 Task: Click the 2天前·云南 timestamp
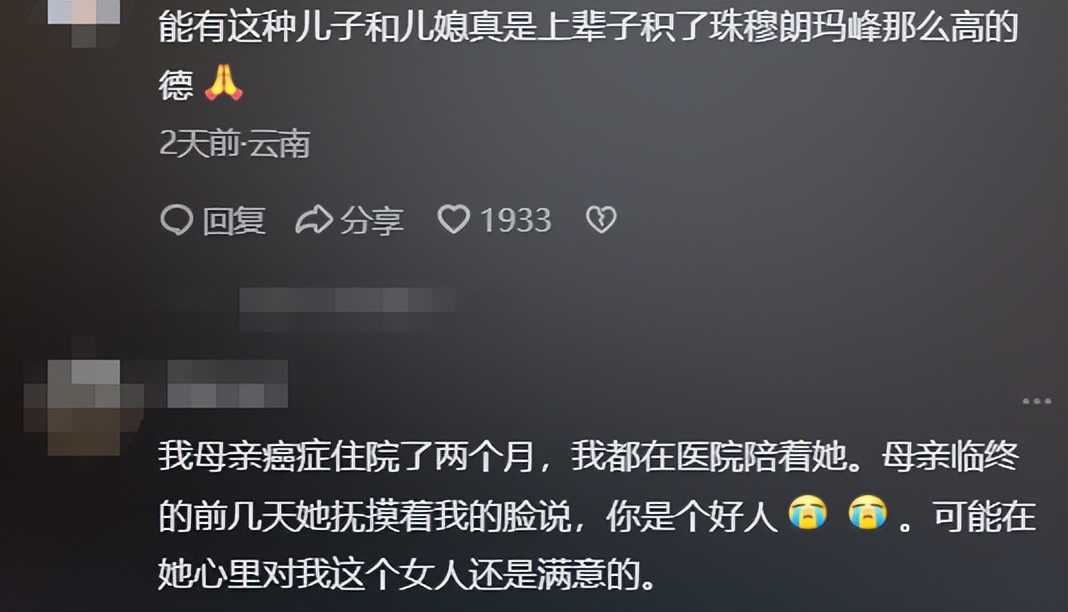click(x=235, y=144)
